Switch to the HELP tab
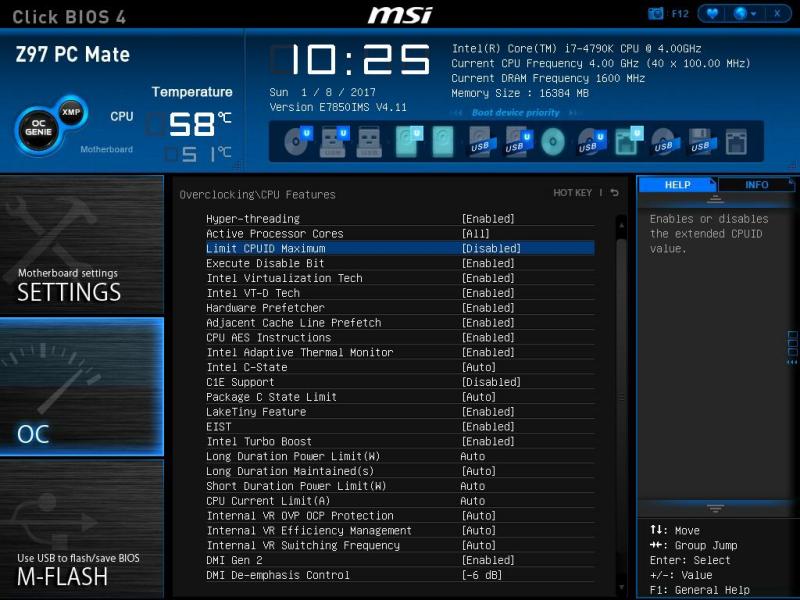Screen dimensions: 800x600 coord(678,185)
